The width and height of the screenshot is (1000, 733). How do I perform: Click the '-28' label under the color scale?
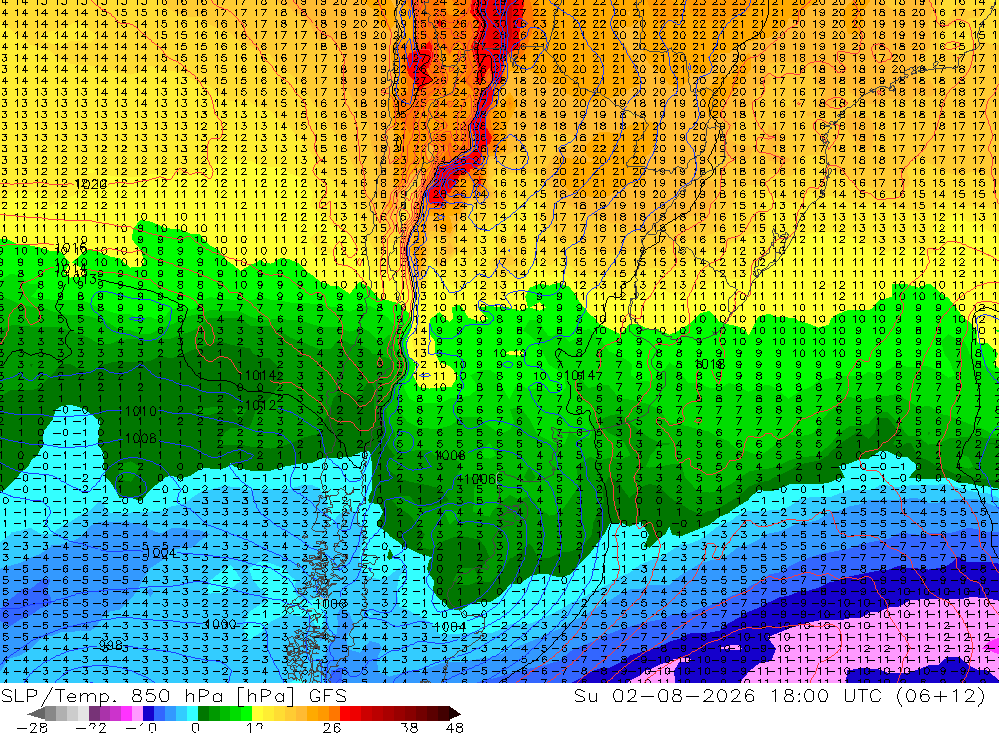pos(32,727)
